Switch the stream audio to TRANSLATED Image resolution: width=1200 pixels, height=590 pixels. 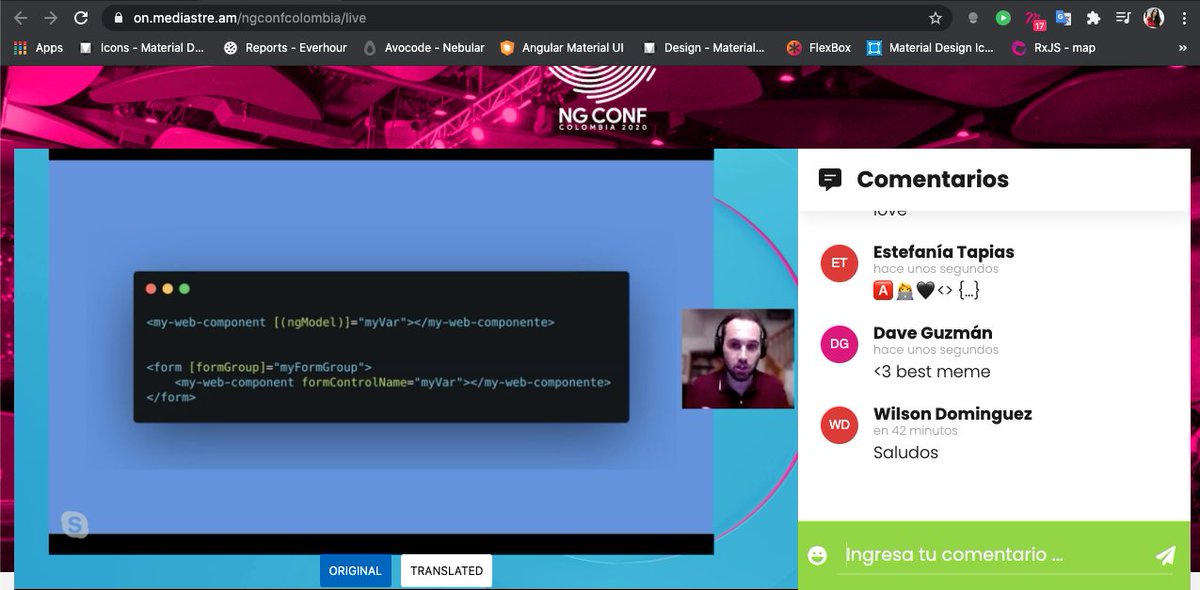(x=446, y=571)
